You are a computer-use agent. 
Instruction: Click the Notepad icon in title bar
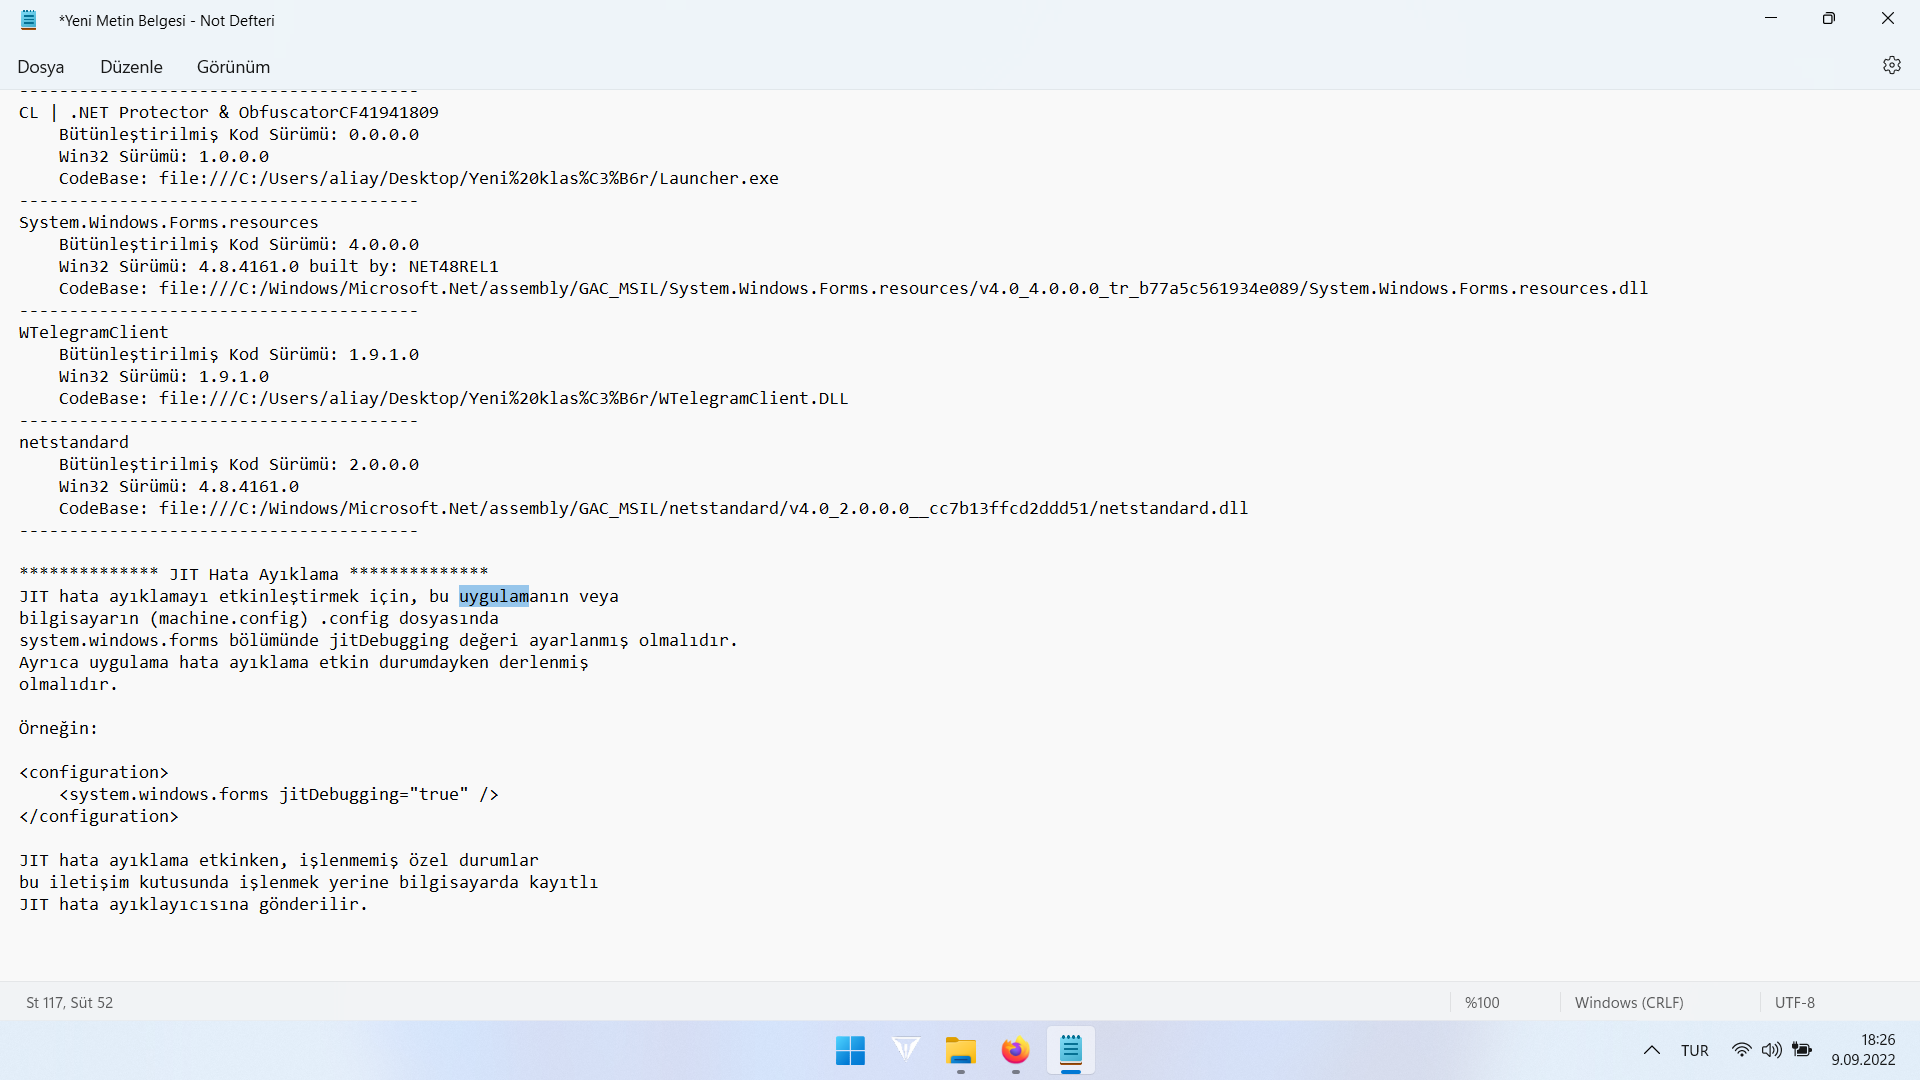click(x=29, y=20)
